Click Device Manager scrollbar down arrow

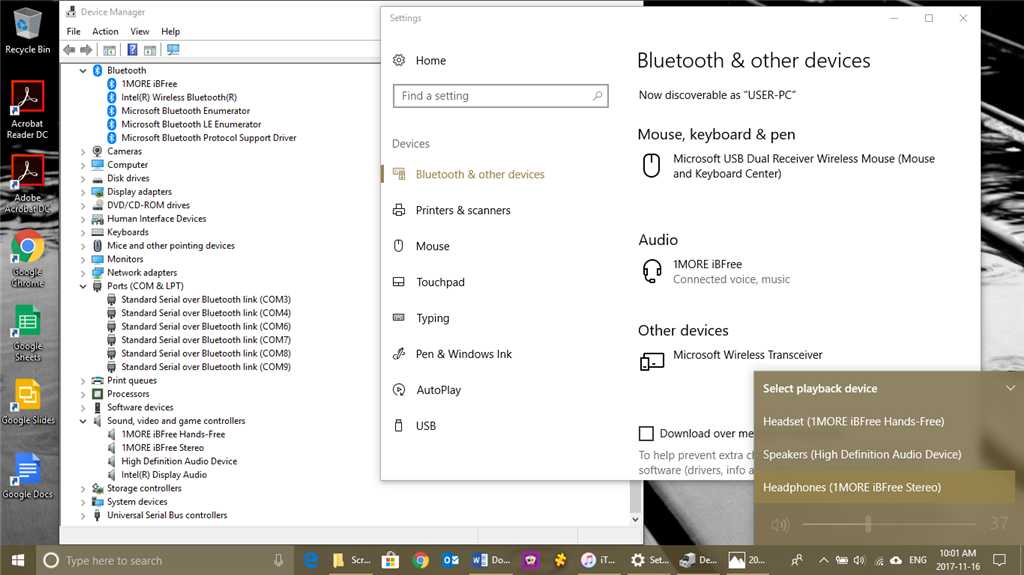click(635, 519)
